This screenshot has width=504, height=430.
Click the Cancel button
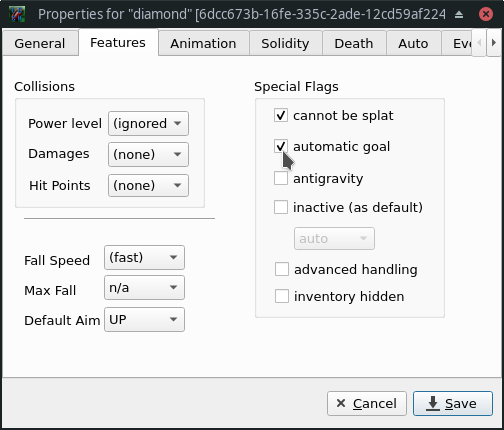367,403
